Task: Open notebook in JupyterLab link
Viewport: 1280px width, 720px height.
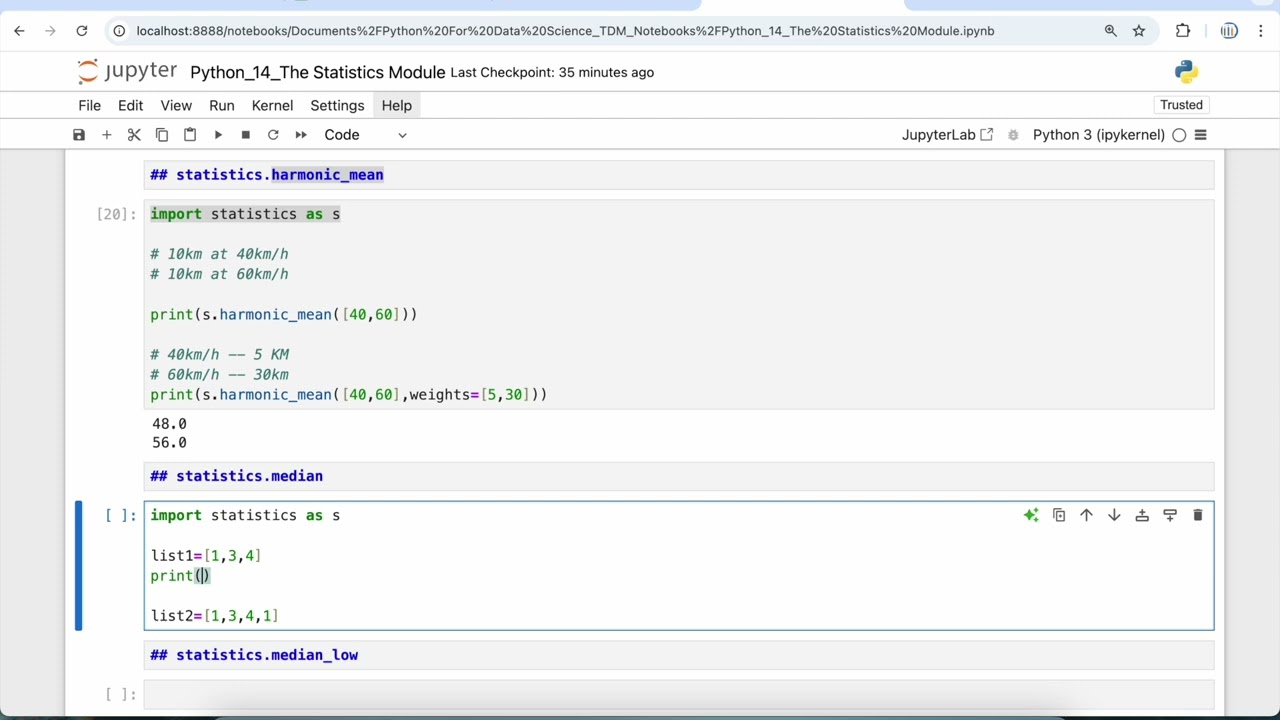Action: pyautogui.click(x=947, y=135)
